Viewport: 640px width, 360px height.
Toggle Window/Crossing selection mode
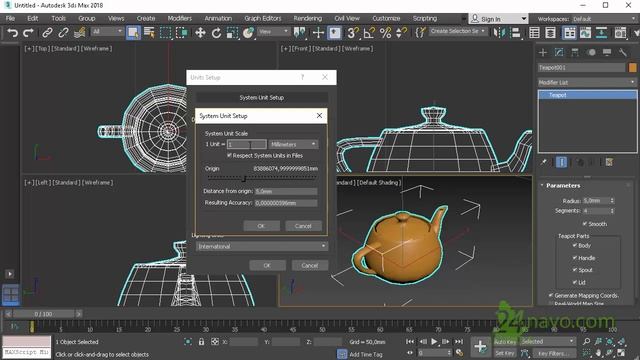tap(182, 33)
